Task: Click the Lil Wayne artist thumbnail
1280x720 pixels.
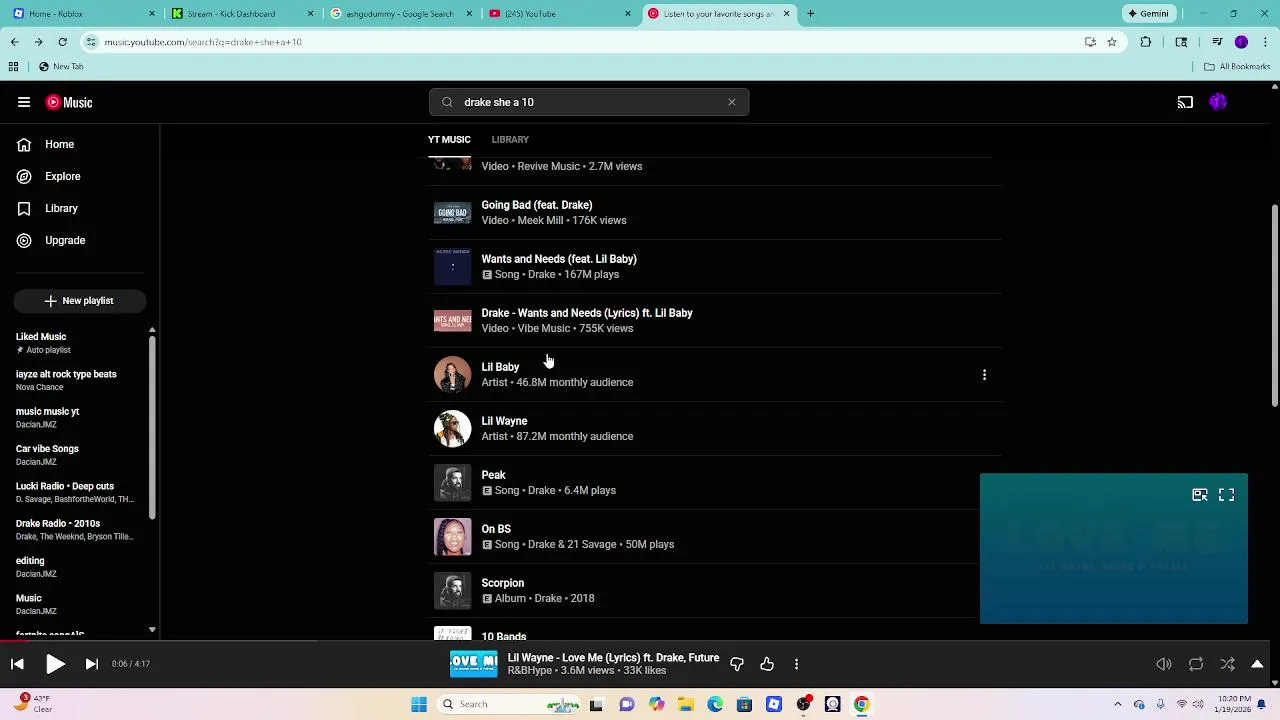Action: [x=452, y=428]
